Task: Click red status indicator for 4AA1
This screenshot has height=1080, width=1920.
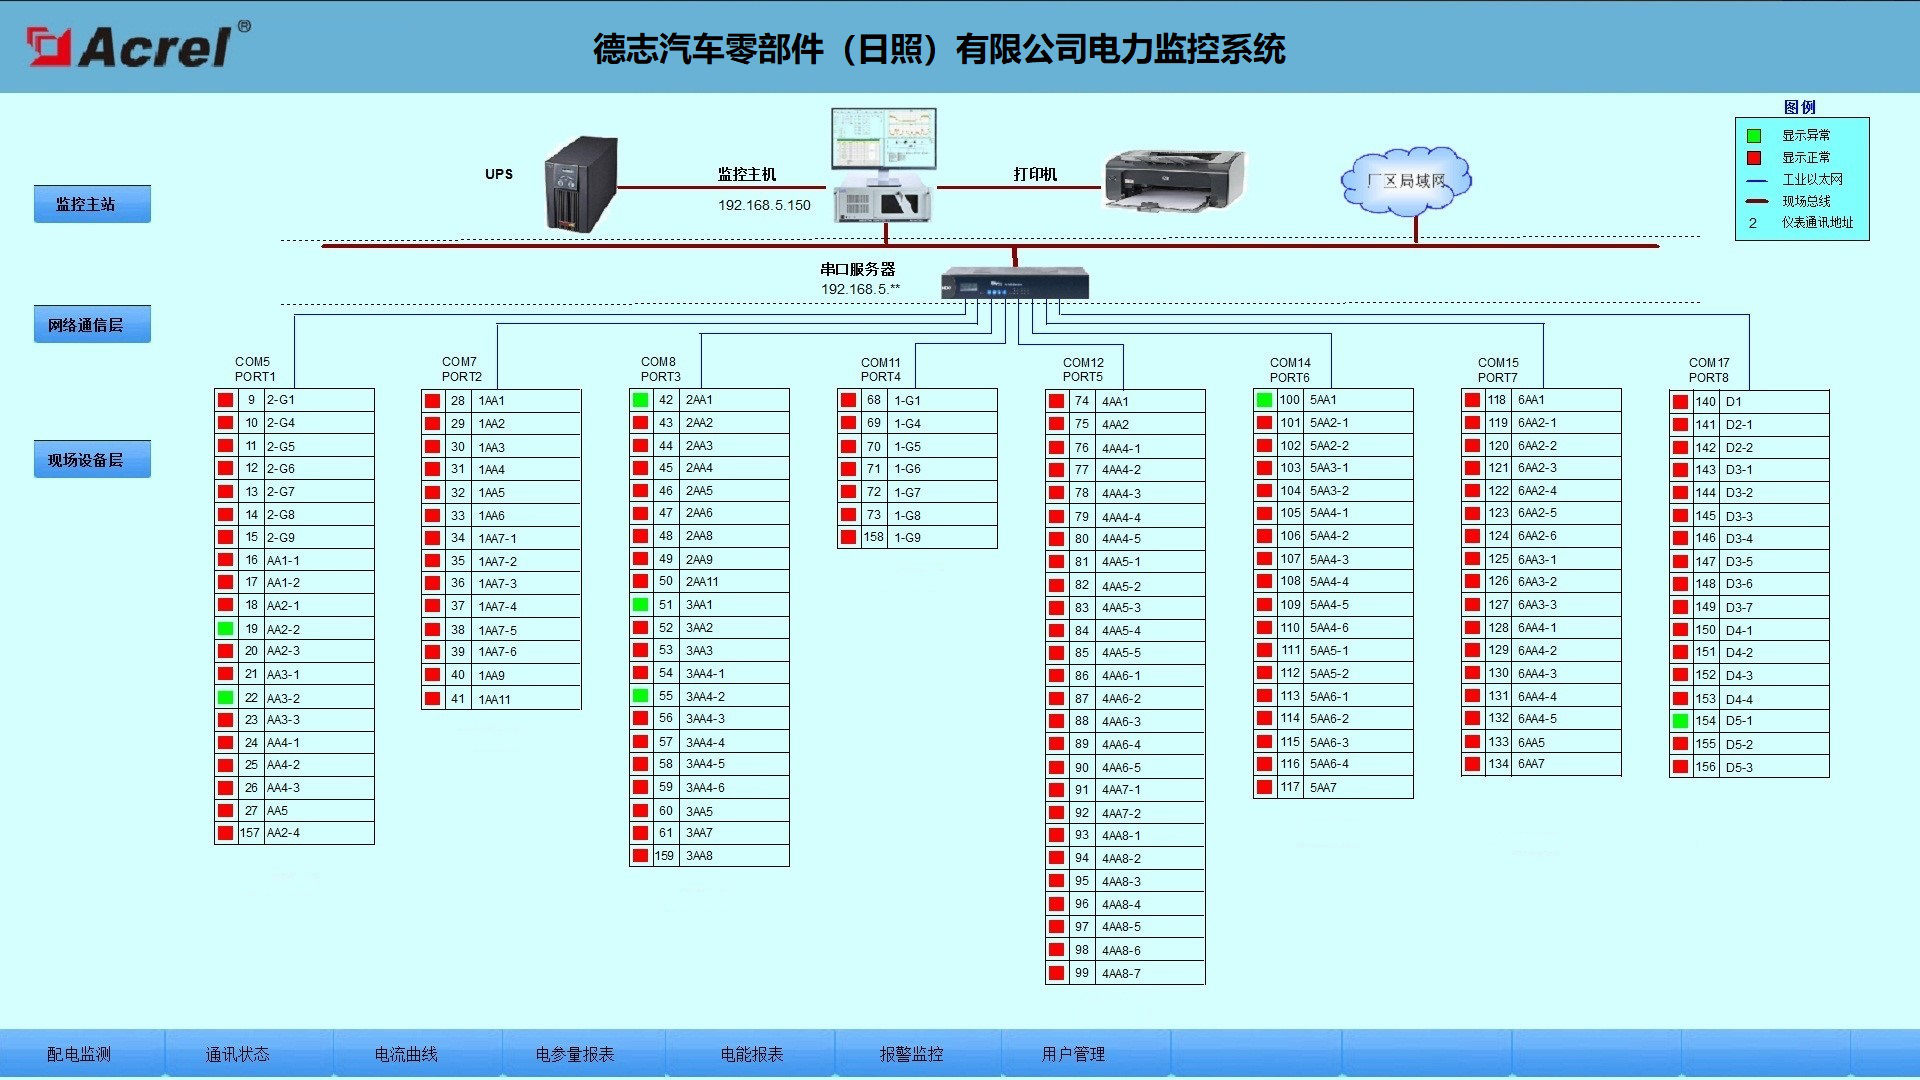Action: (x=1057, y=402)
